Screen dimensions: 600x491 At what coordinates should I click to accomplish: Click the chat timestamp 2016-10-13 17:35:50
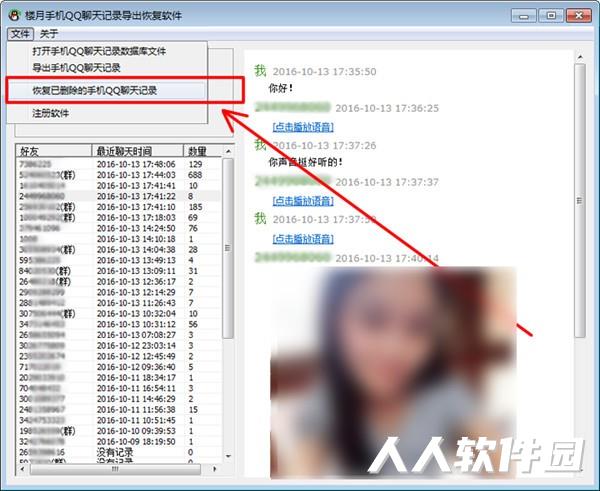pos(324,72)
